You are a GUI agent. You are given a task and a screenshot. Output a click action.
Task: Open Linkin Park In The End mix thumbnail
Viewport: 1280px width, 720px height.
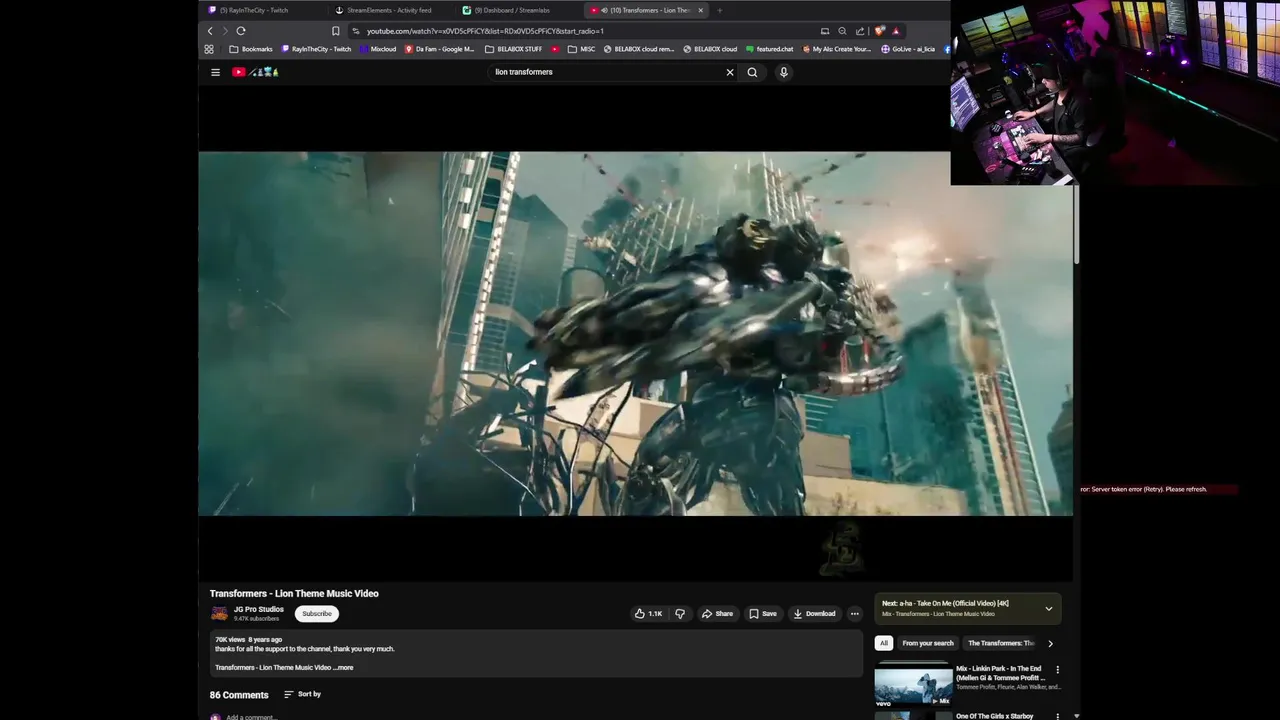[914, 685]
